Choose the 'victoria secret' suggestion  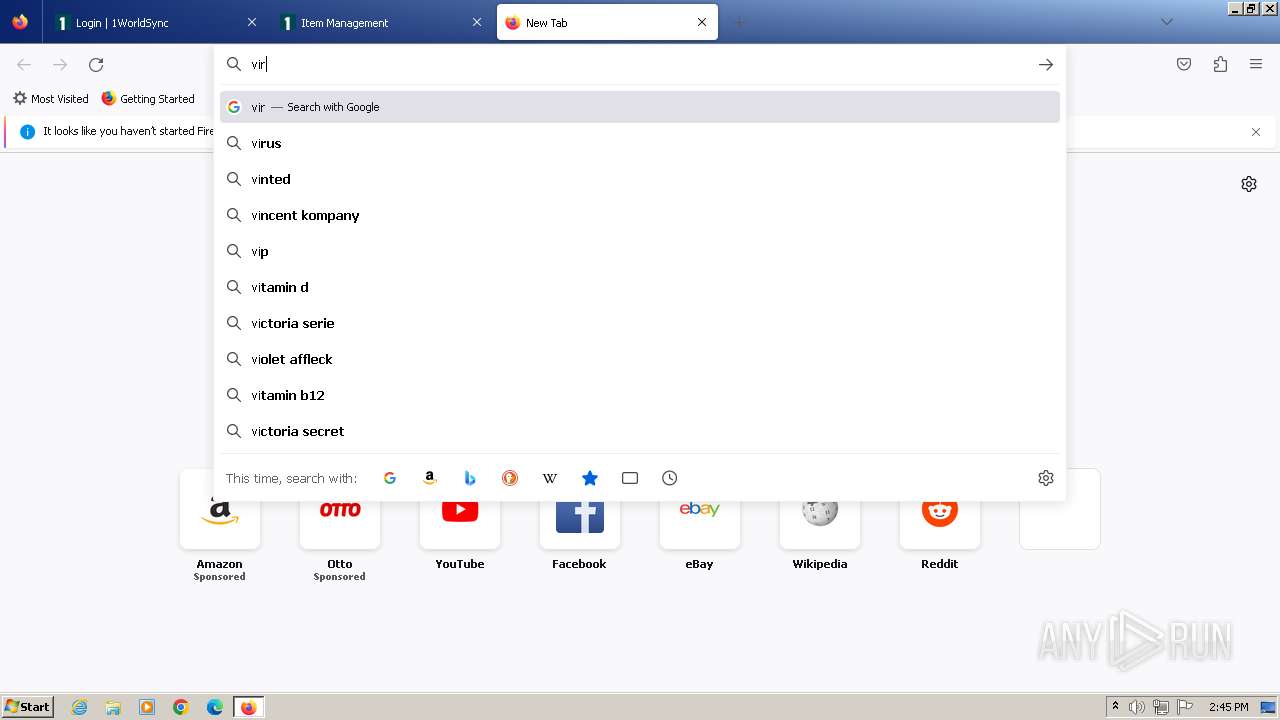[x=640, y=431]
